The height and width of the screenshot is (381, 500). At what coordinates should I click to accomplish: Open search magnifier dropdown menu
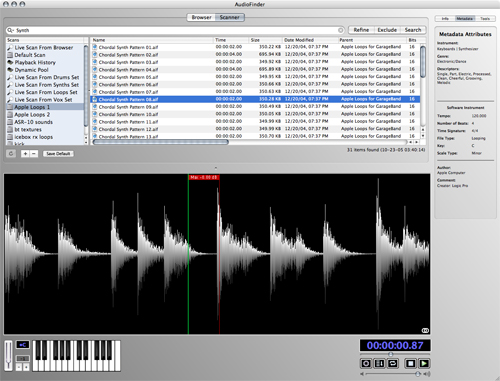click(x=11, y=30)
